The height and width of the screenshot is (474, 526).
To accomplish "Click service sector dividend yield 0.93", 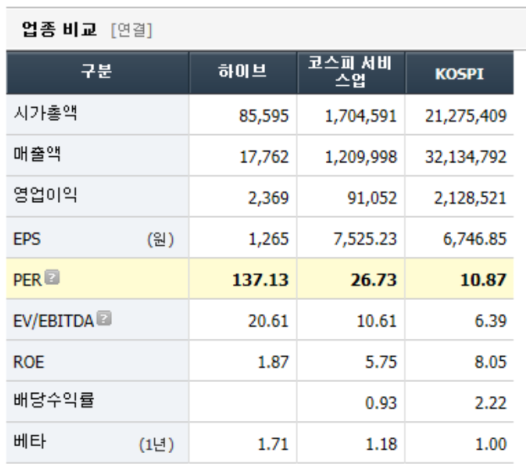I will click(381, 404).
